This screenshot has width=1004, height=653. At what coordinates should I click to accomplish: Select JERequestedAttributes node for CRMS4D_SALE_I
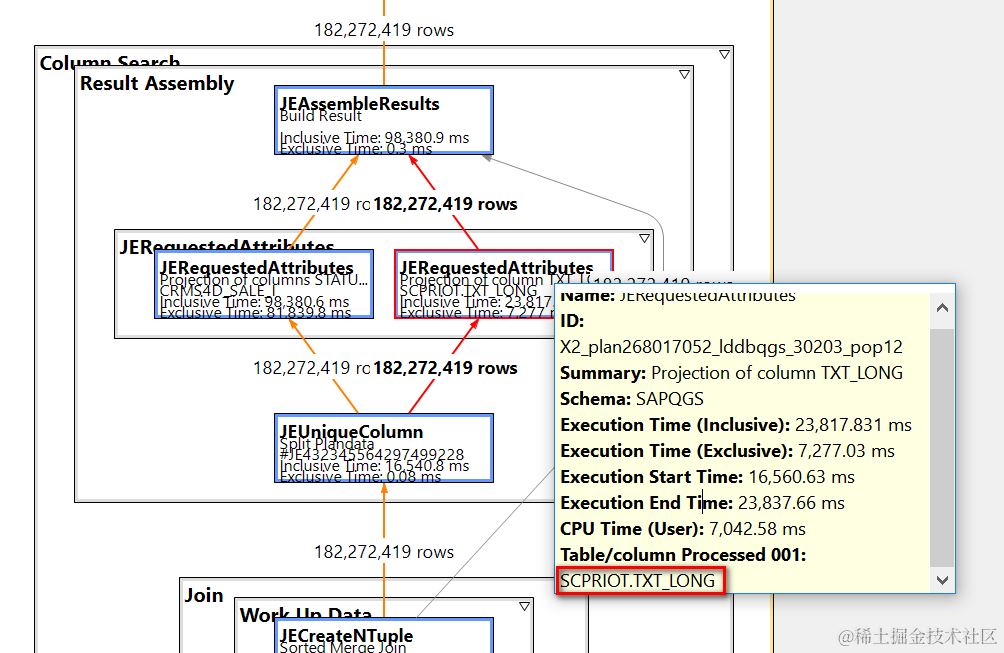tap(264, 284)
